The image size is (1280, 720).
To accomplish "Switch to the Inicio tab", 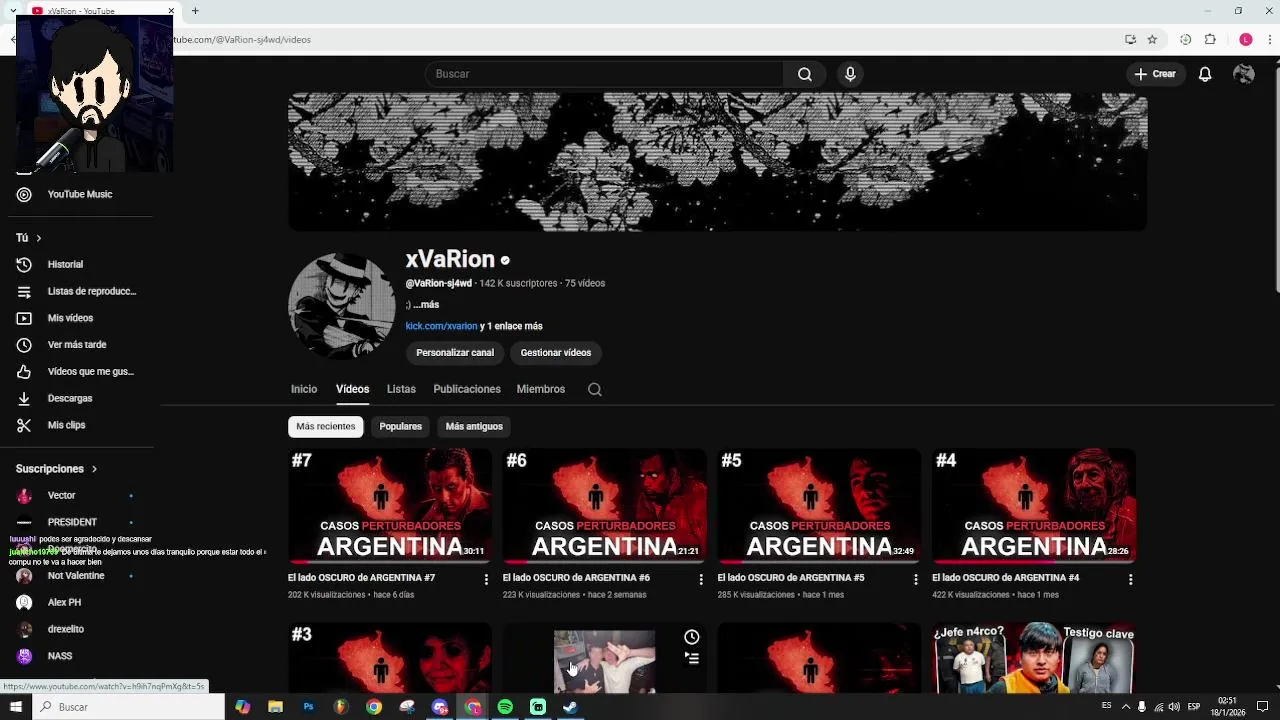I will pos(304,389).
